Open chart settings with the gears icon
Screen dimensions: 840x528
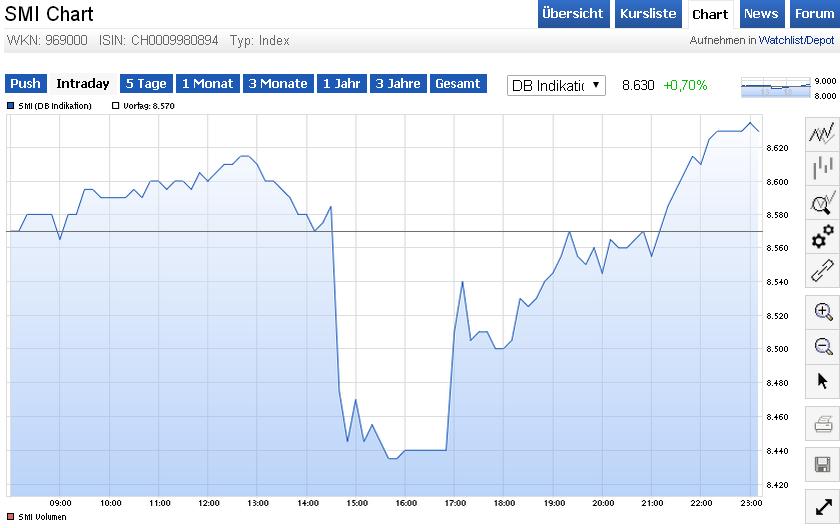coord(822,237)
